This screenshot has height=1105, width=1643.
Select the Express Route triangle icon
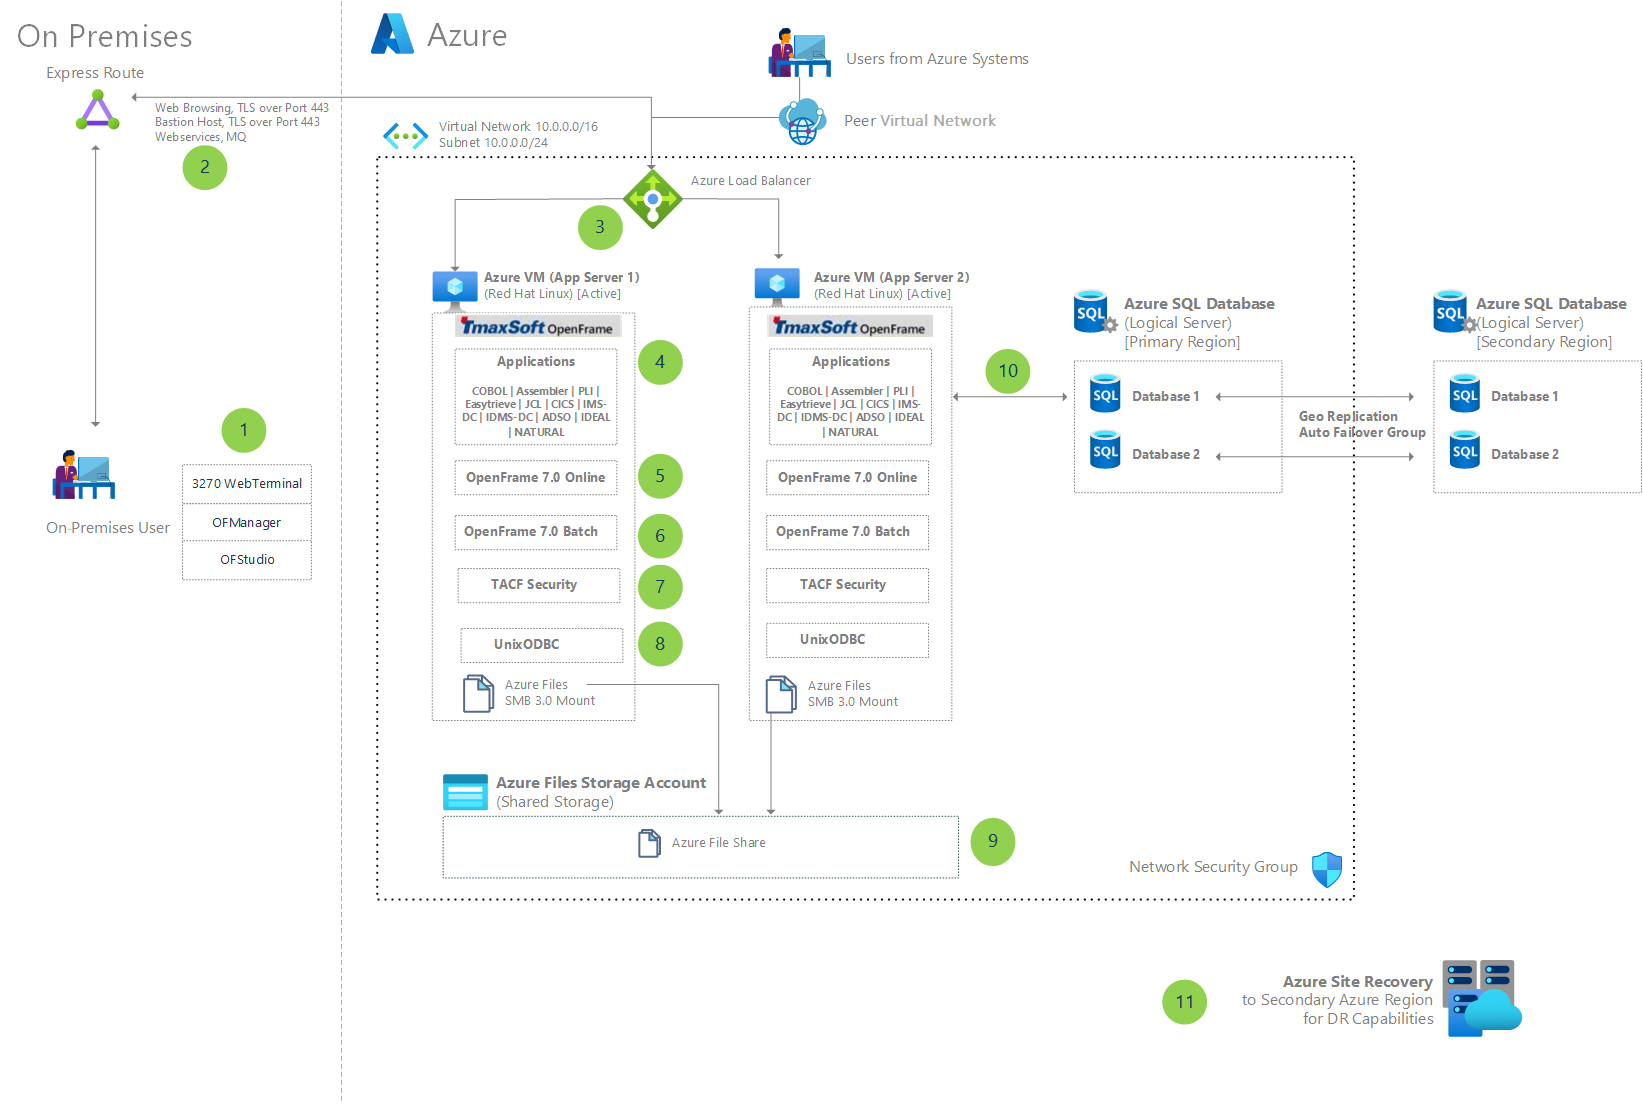(98, 111)
